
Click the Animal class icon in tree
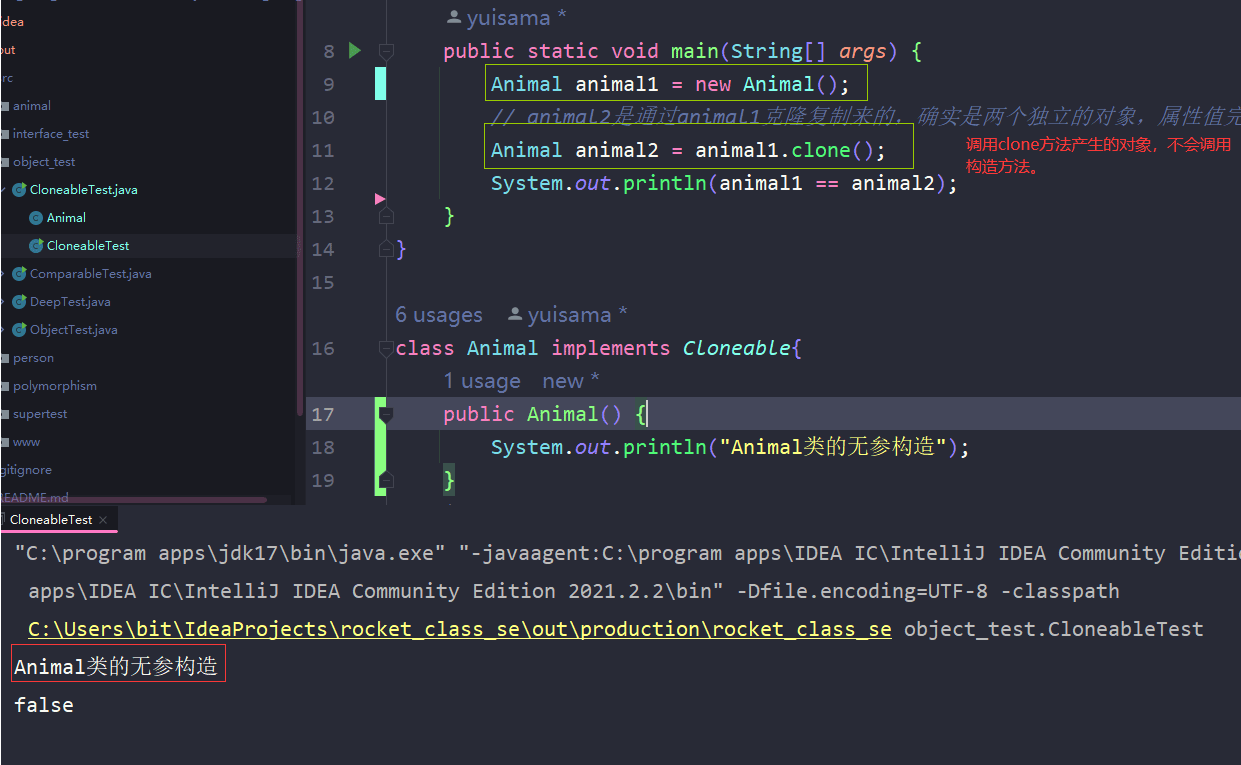pos(36,218)
